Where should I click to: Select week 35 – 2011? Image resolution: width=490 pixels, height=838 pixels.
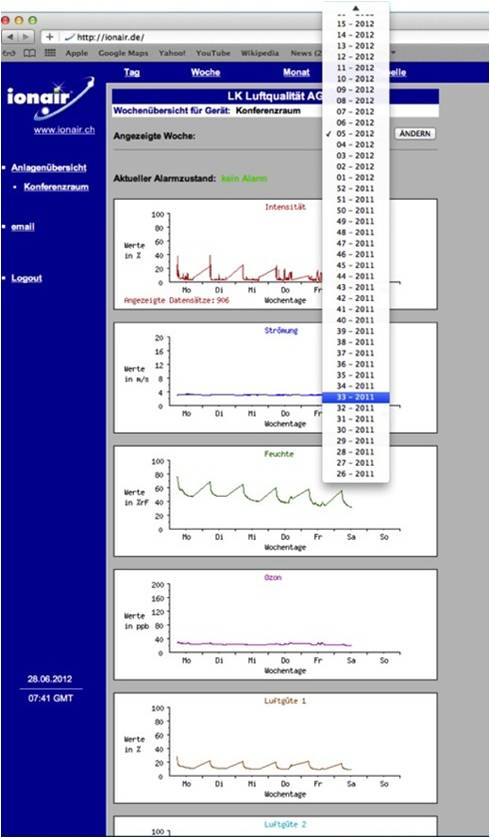[x=356, y=375]
